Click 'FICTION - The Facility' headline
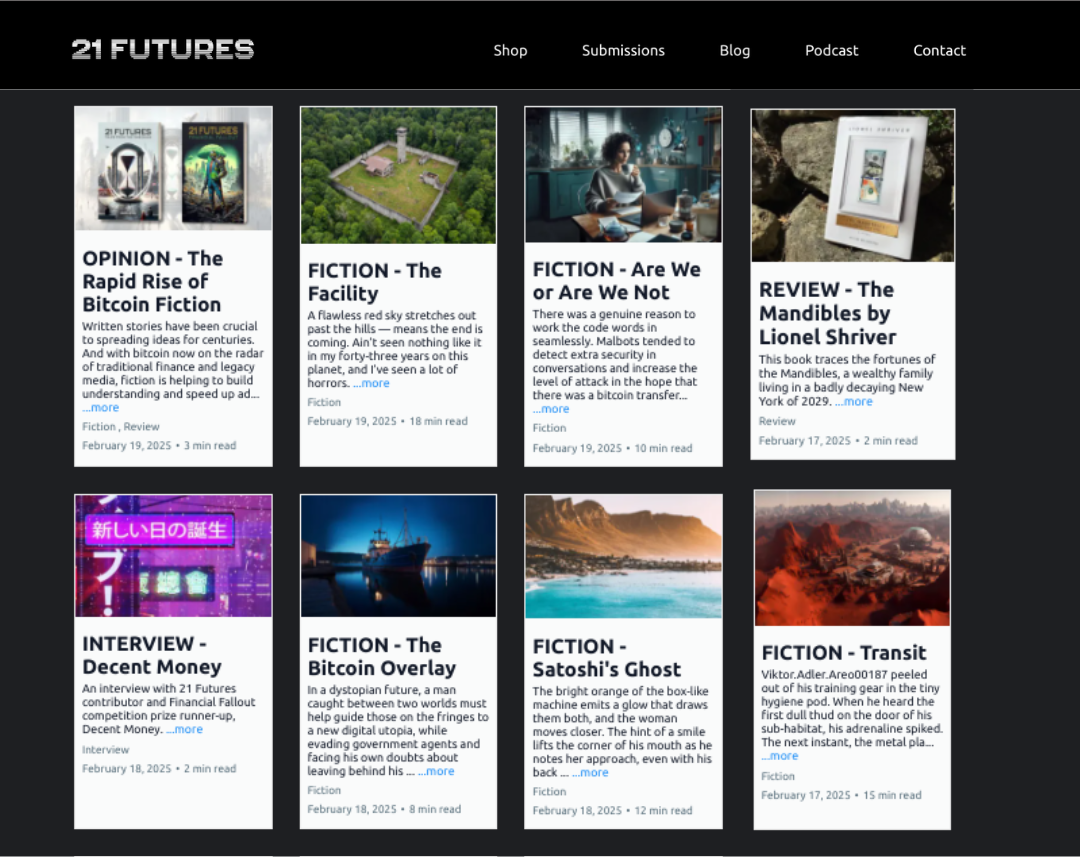This screenshot has height=857, width=1080. coord(374,282)
